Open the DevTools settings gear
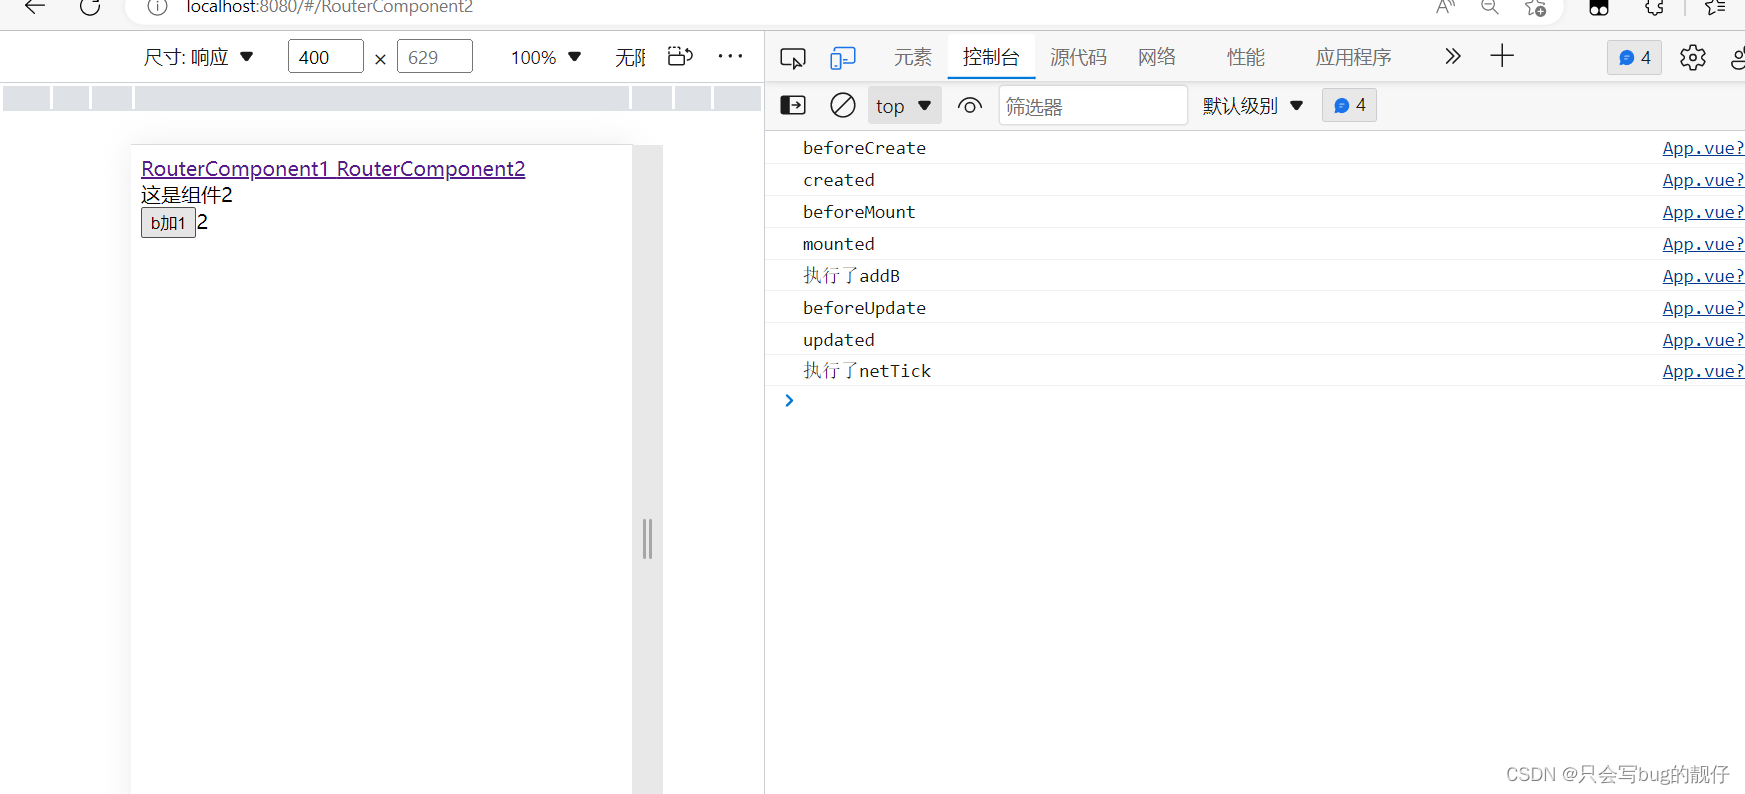Image resolution: width=1745 pixels, height=794 pixels. 1692,58
